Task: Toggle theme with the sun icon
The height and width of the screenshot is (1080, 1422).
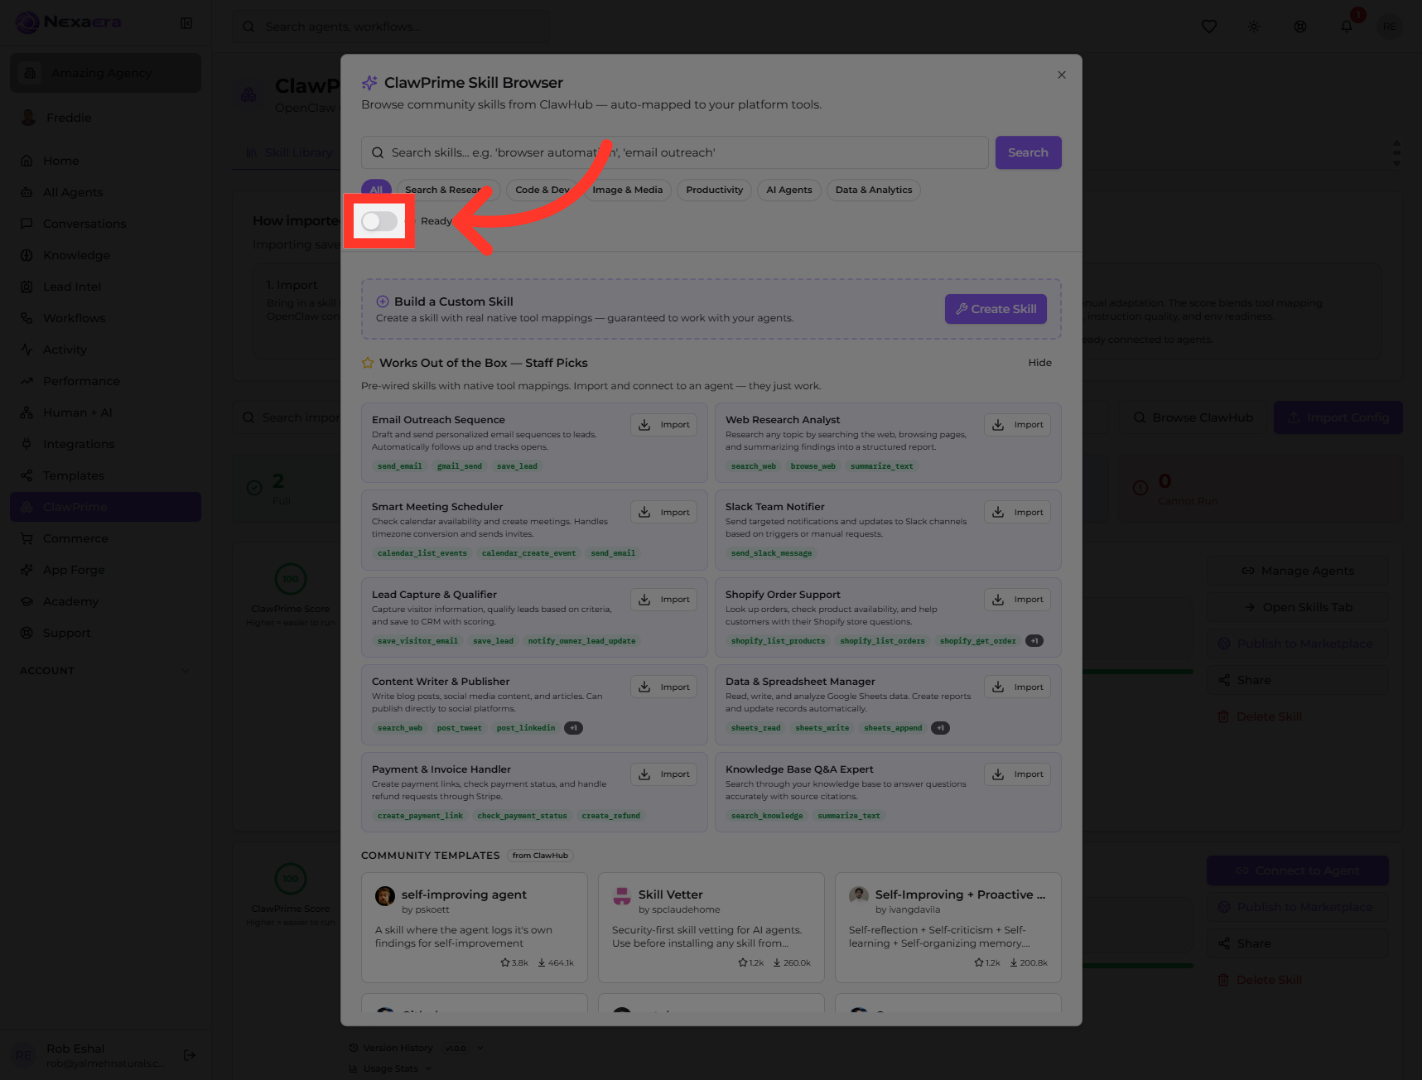Action: [1254, 27]
